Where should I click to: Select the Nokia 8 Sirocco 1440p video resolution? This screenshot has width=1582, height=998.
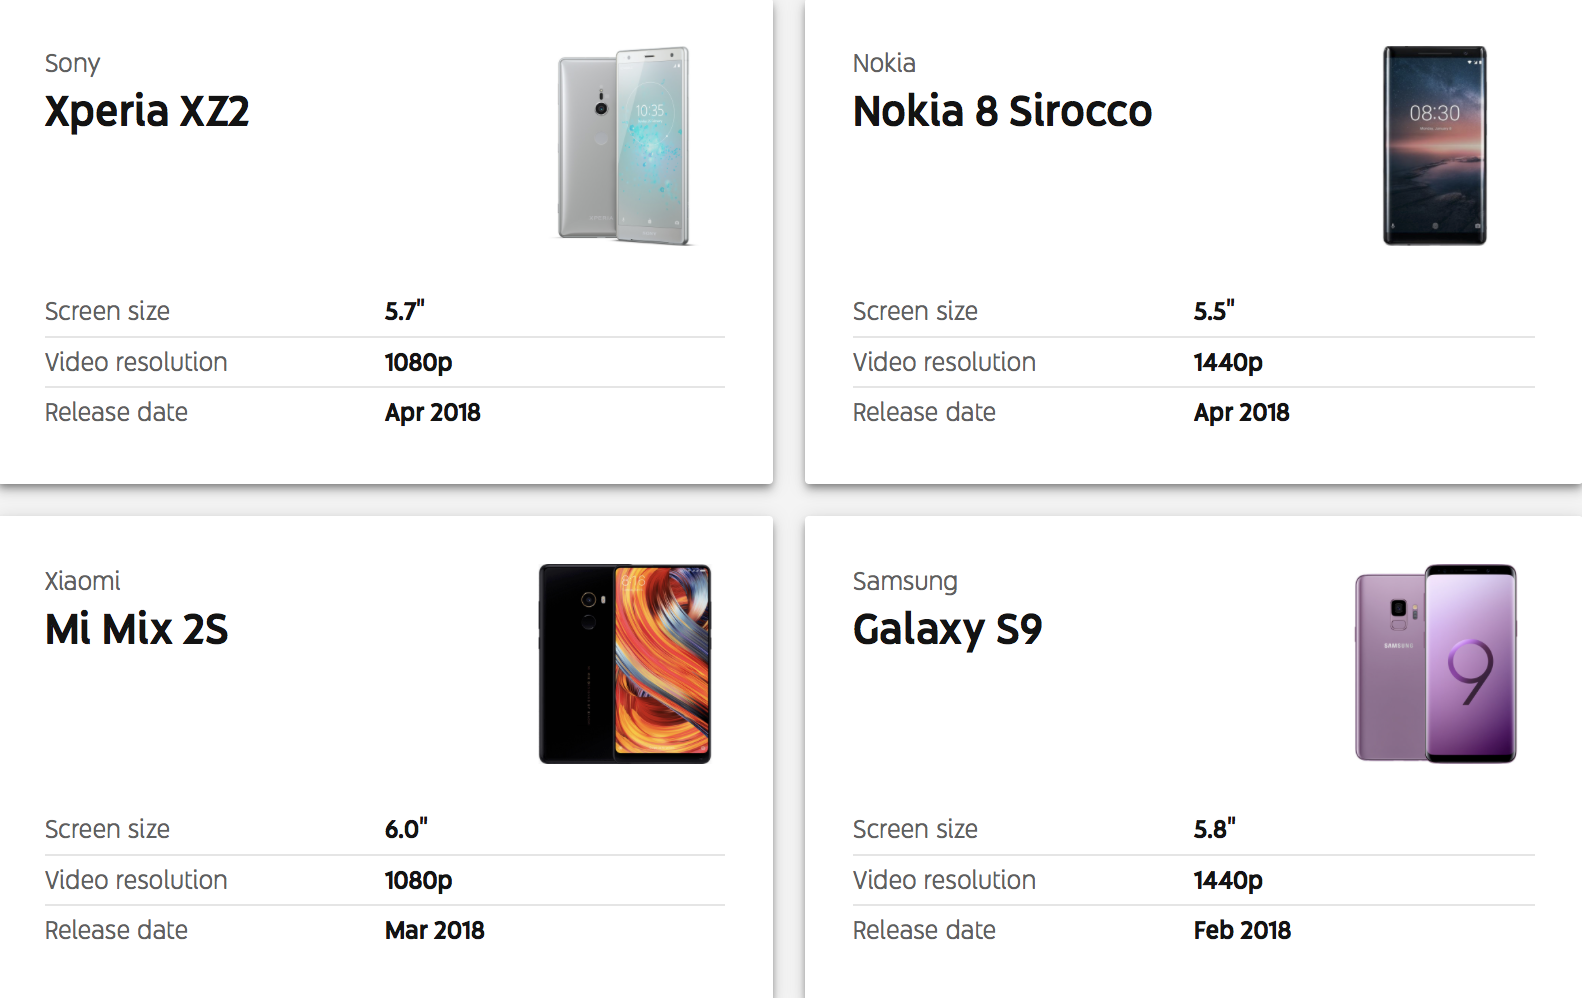(1228, 362)
